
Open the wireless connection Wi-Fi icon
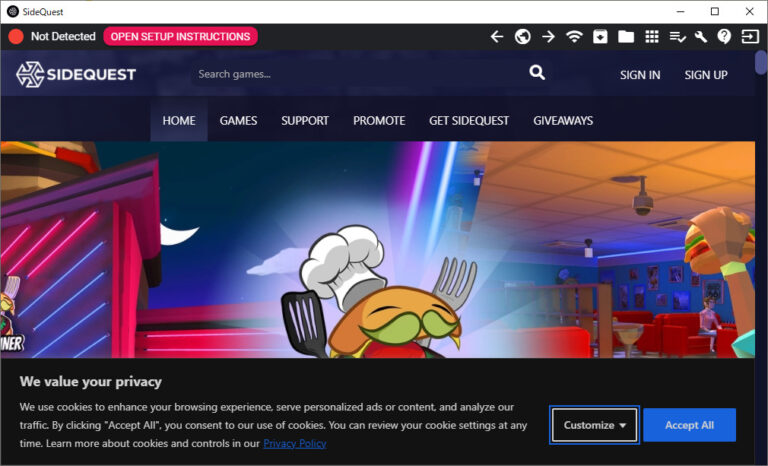574,37
